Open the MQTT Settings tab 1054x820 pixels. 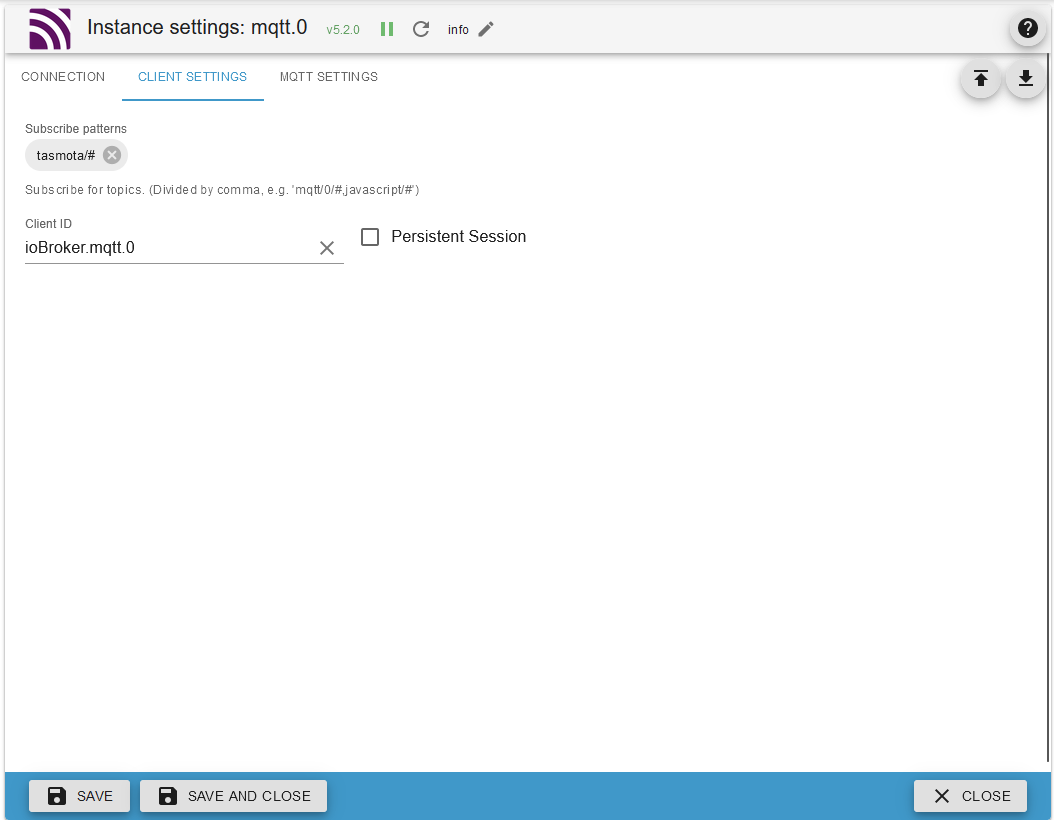tap(329, 77)
